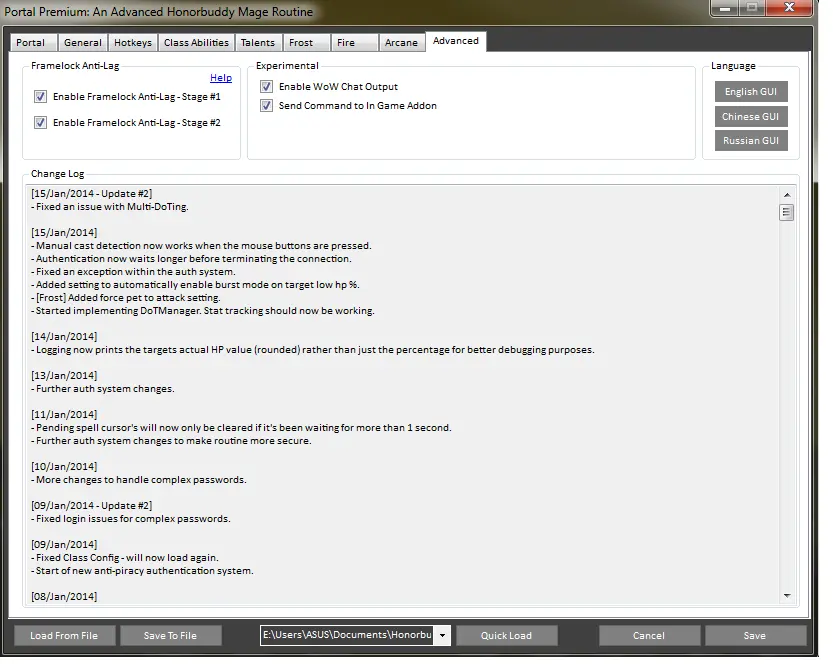Expand the settings file path dropdown
The image size is (833, 664).
tap(442, 635)
